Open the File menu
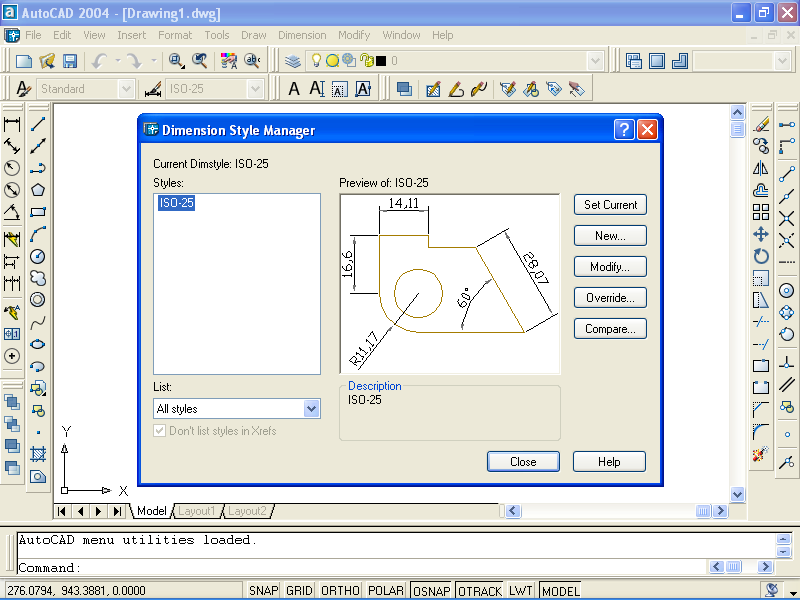The width and height of the screenshot is (800, 600). (33, 35)
